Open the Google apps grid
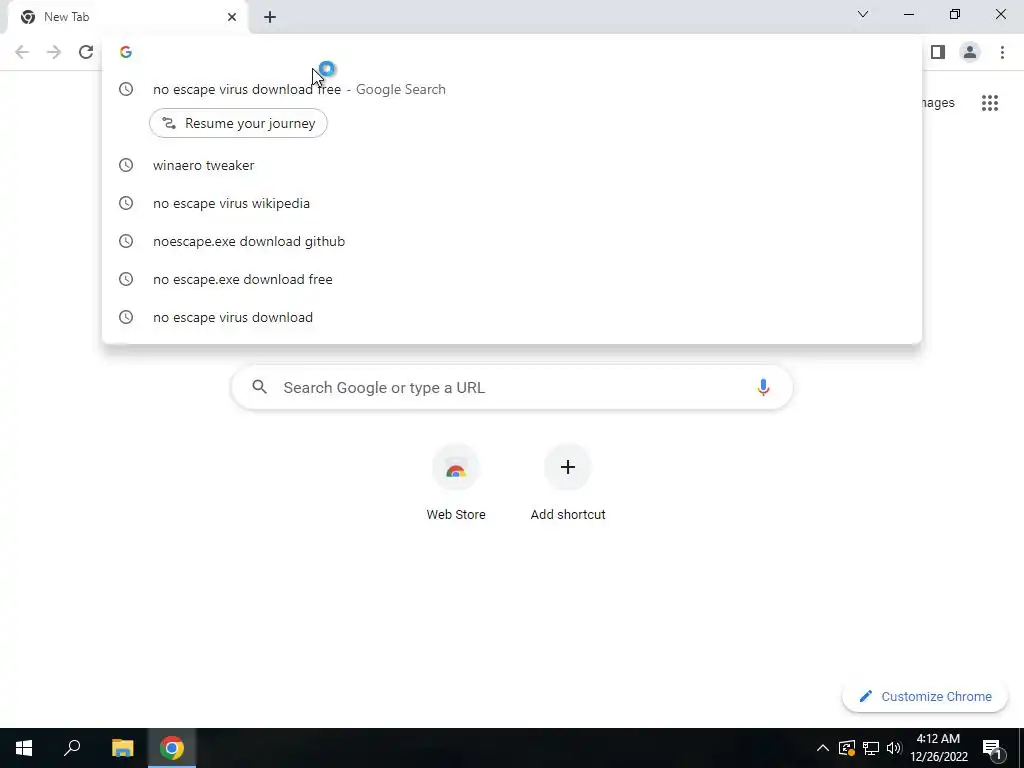 point(989,103)
